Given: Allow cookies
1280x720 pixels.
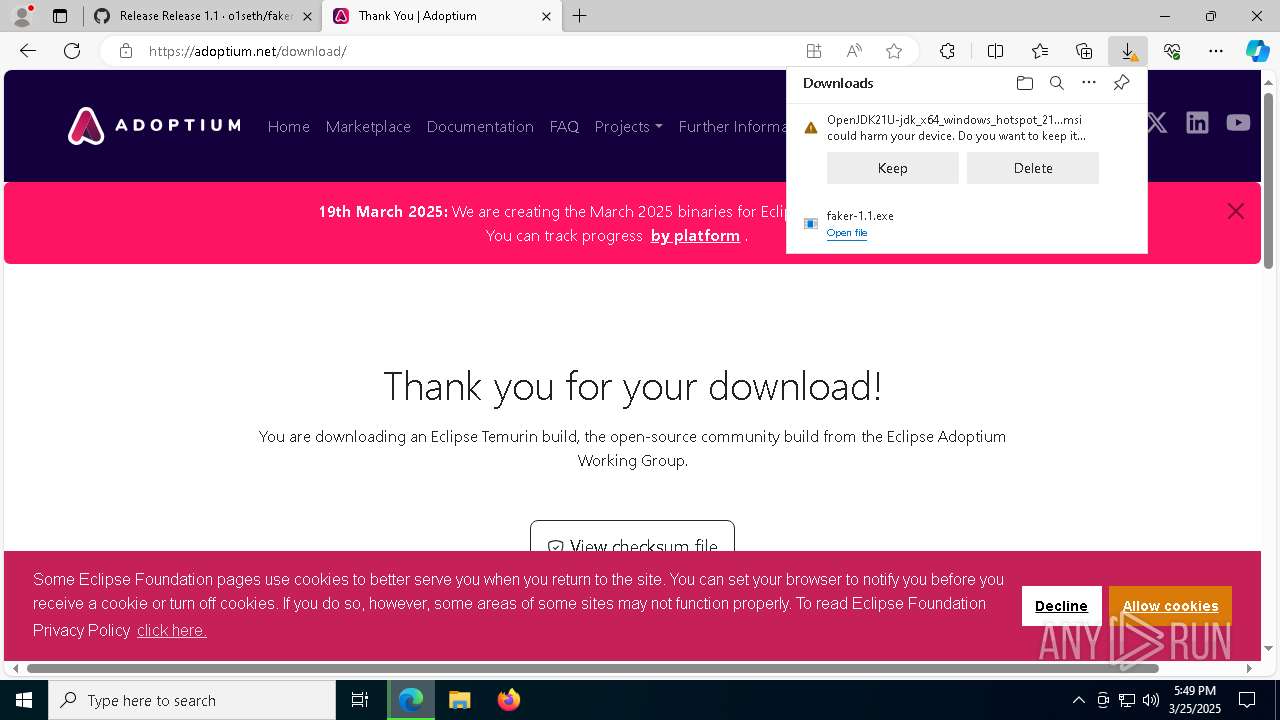Looking at the screenshot, I should pyautogui.click(x=1170, y=606).
